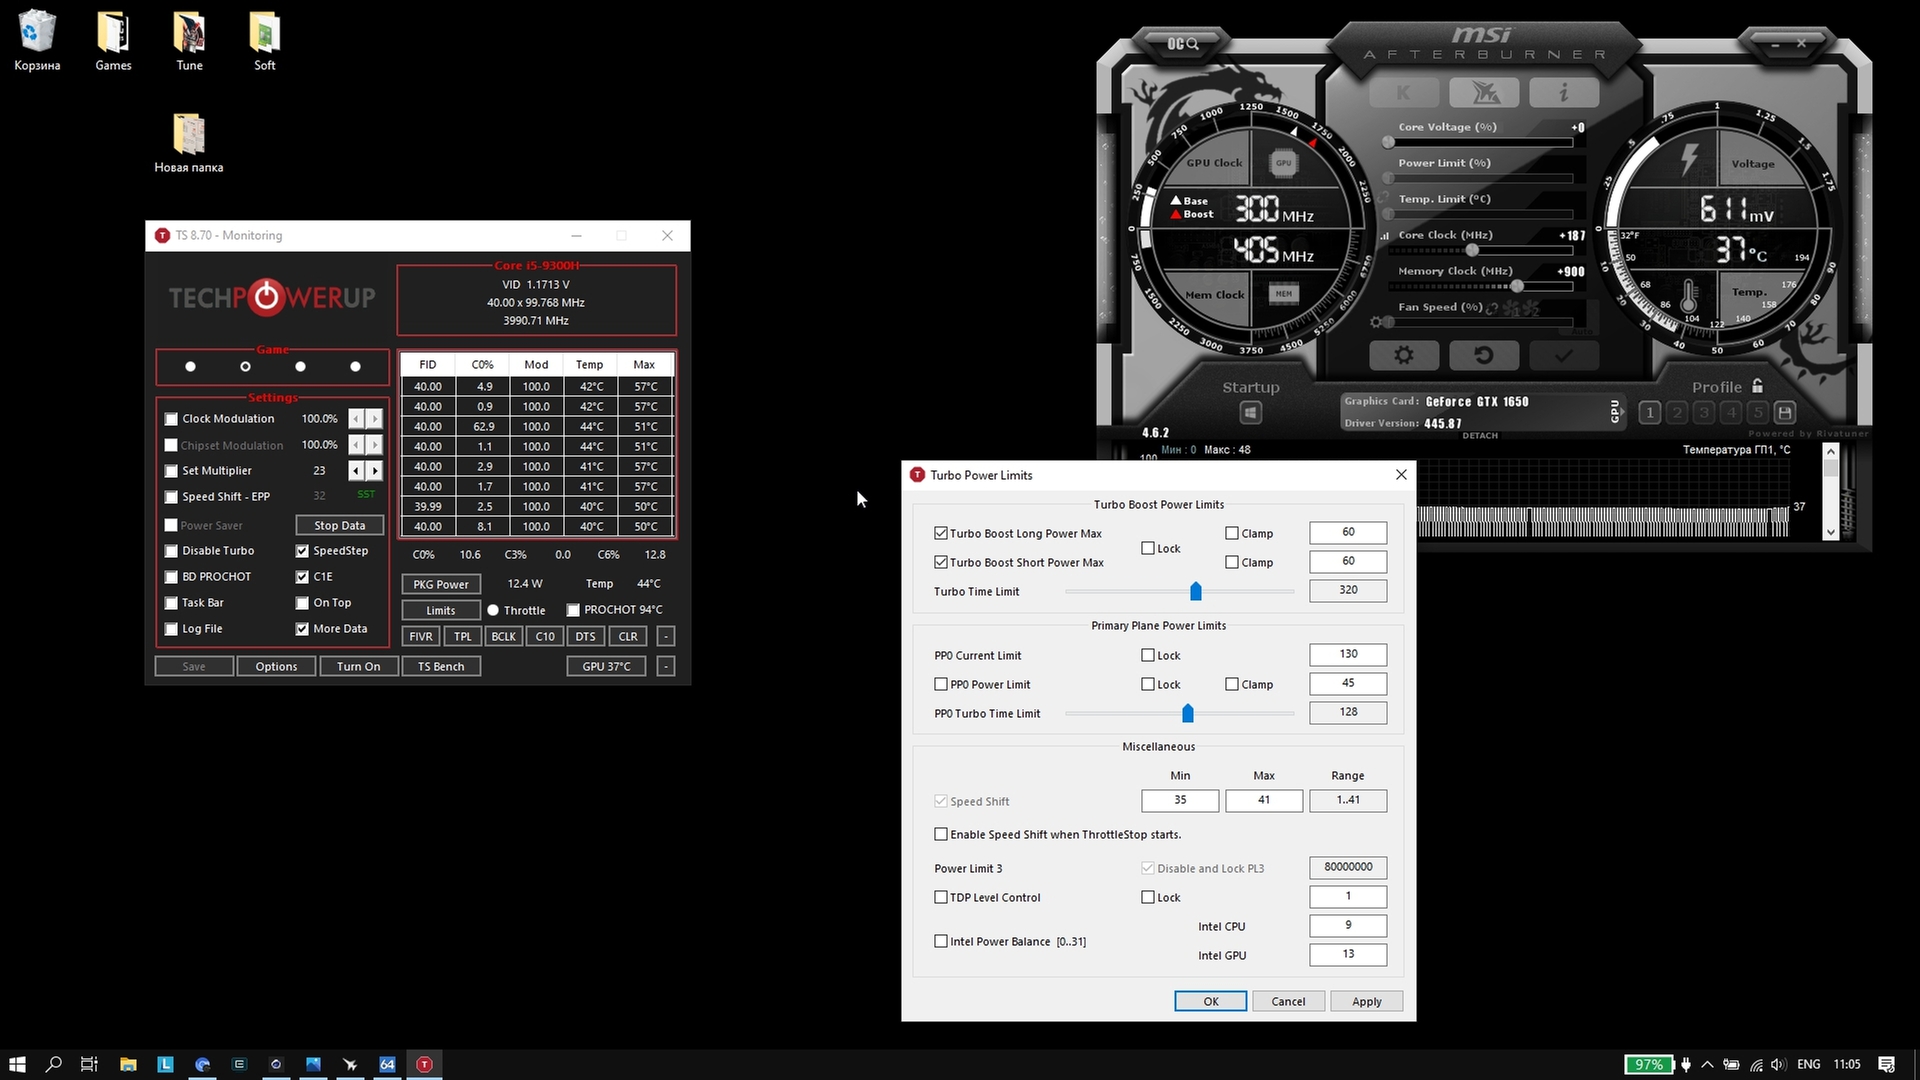Click the Kombustor K button in Afterburner
This screenshot has height=1080, width=1920.
tap(1403, 93)
